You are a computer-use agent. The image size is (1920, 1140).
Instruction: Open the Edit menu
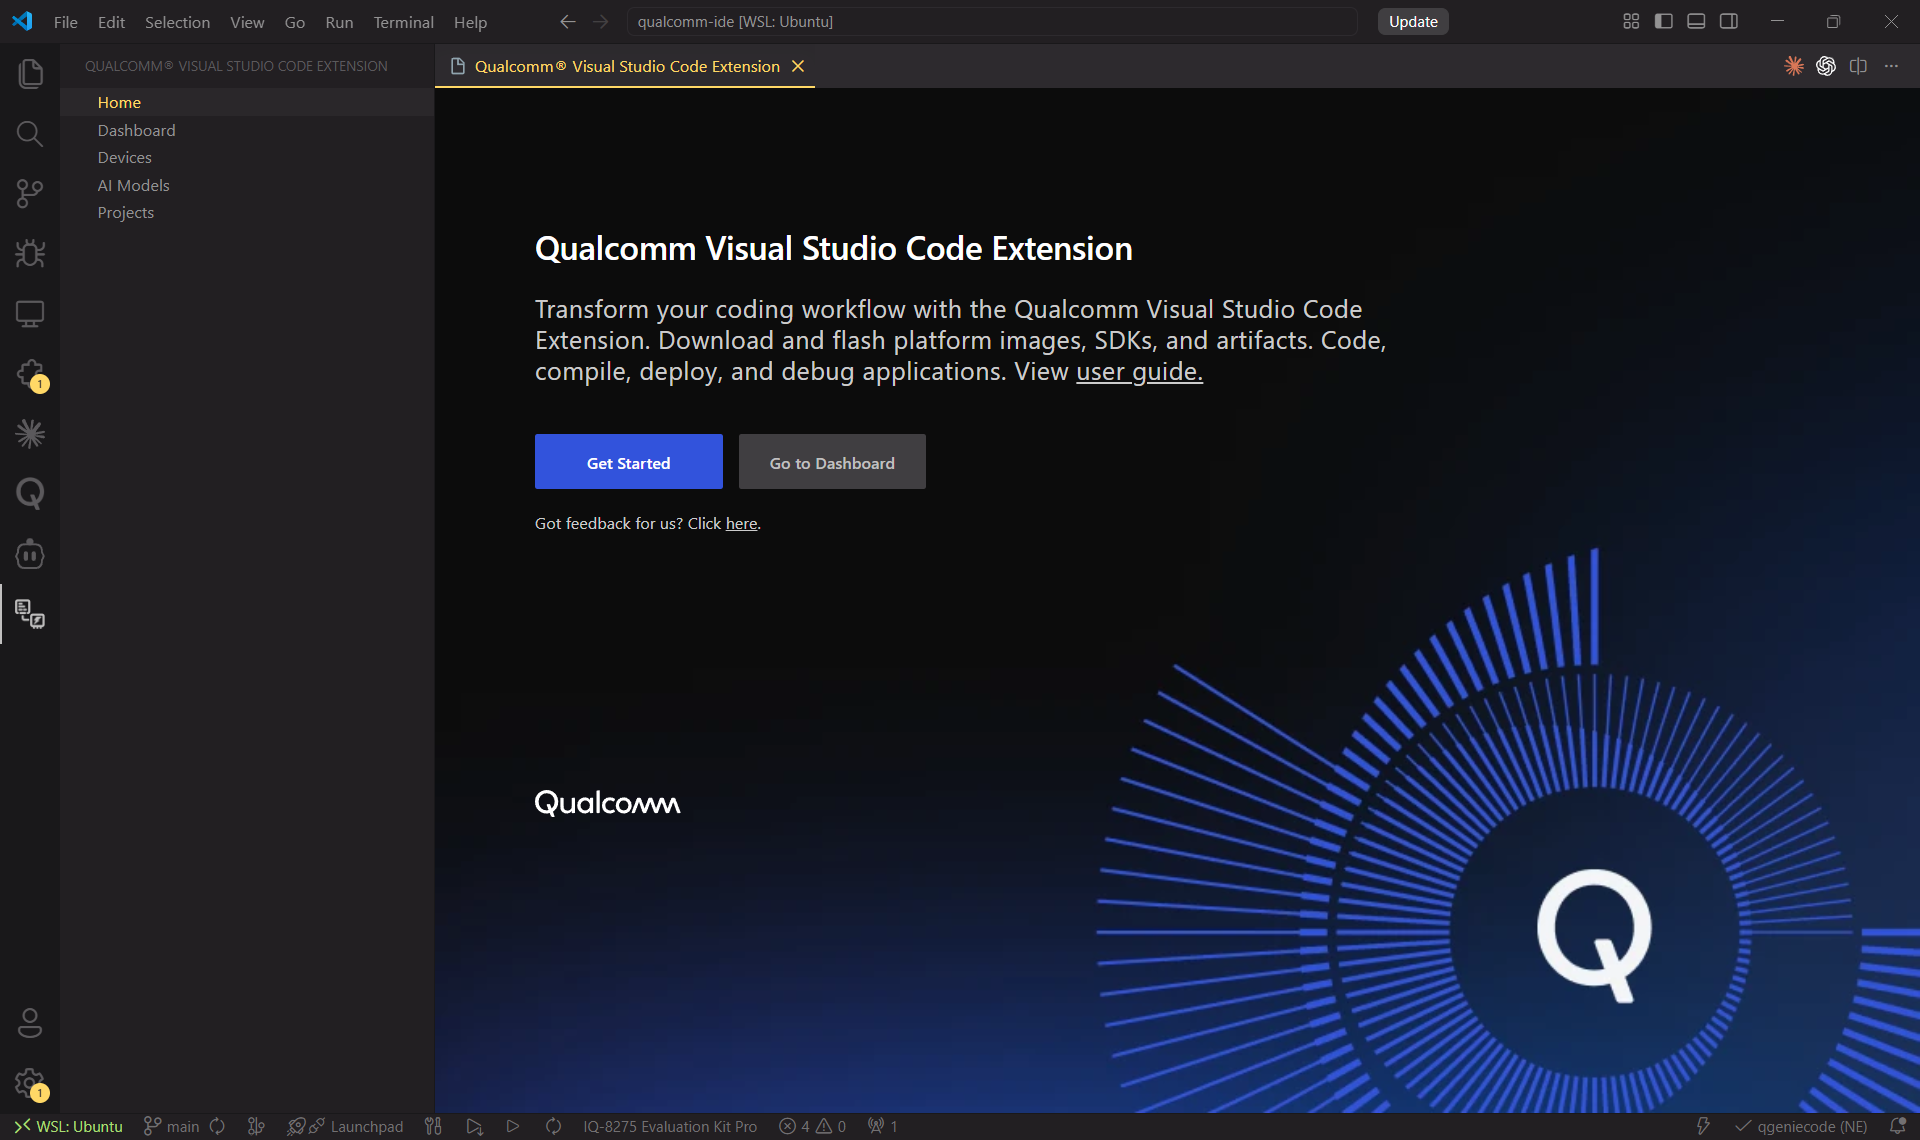[111, 22]
